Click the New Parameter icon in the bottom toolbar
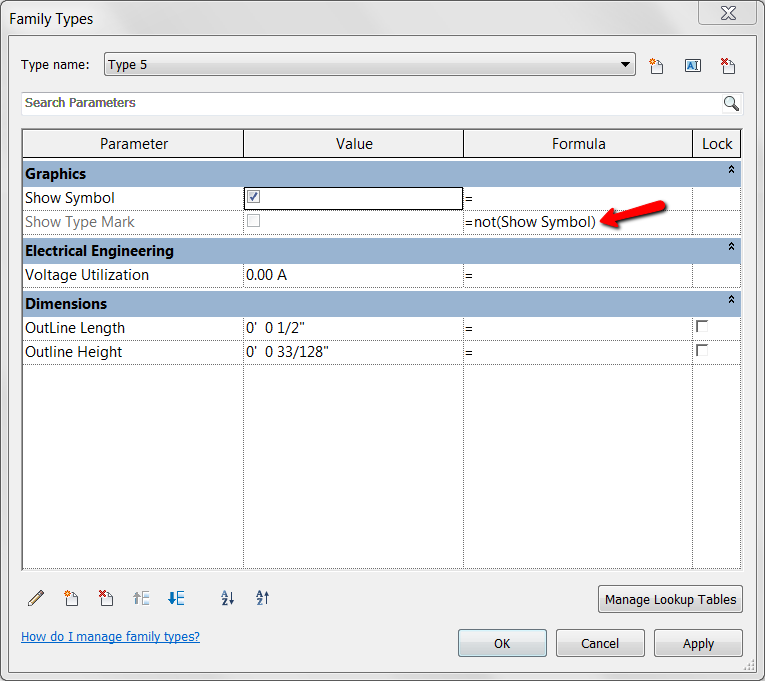The image size is (765, 681). coord(71,598)
